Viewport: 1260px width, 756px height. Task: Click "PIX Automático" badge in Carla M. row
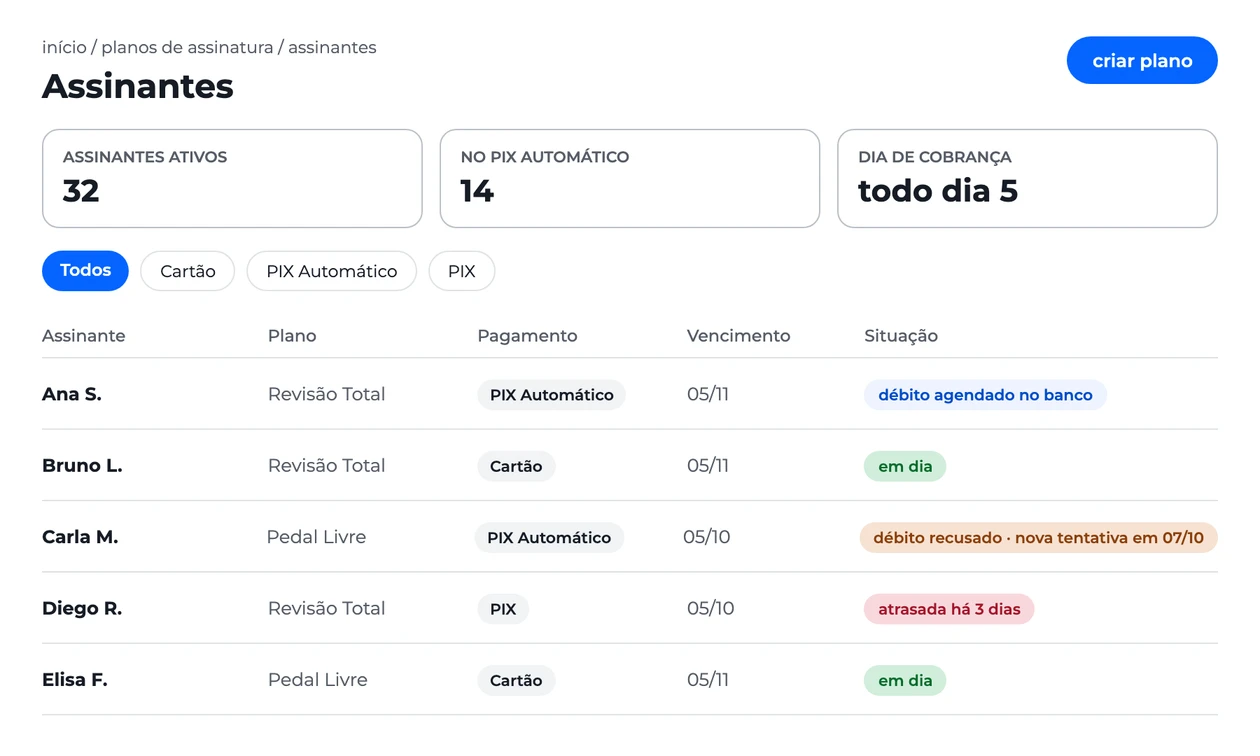tap(549, 538)
